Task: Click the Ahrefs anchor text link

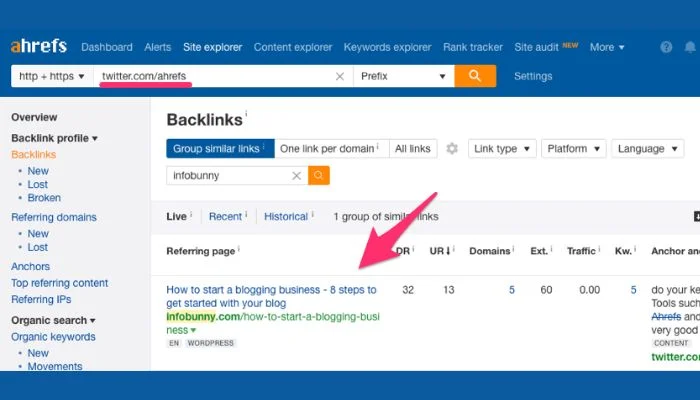Action: [666, 317]
